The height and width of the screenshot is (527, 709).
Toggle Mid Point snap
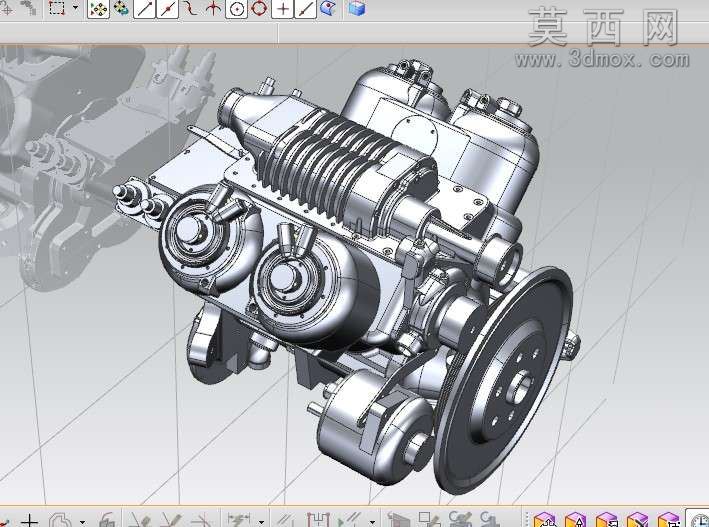pyautogui.click(x=167, y=8)
